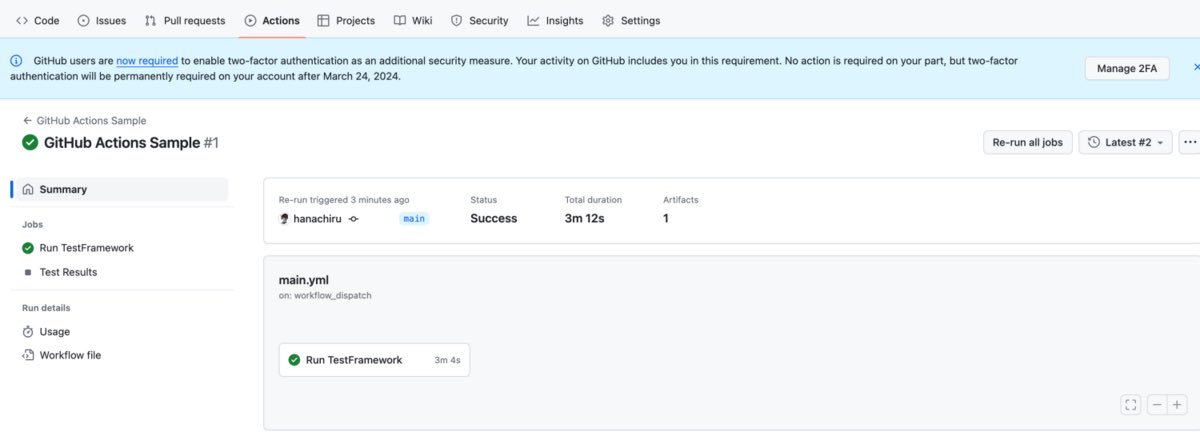Click the Run TestFramework job card
Viewport: 1200px width, 436px height.
(x=374, y=360)
